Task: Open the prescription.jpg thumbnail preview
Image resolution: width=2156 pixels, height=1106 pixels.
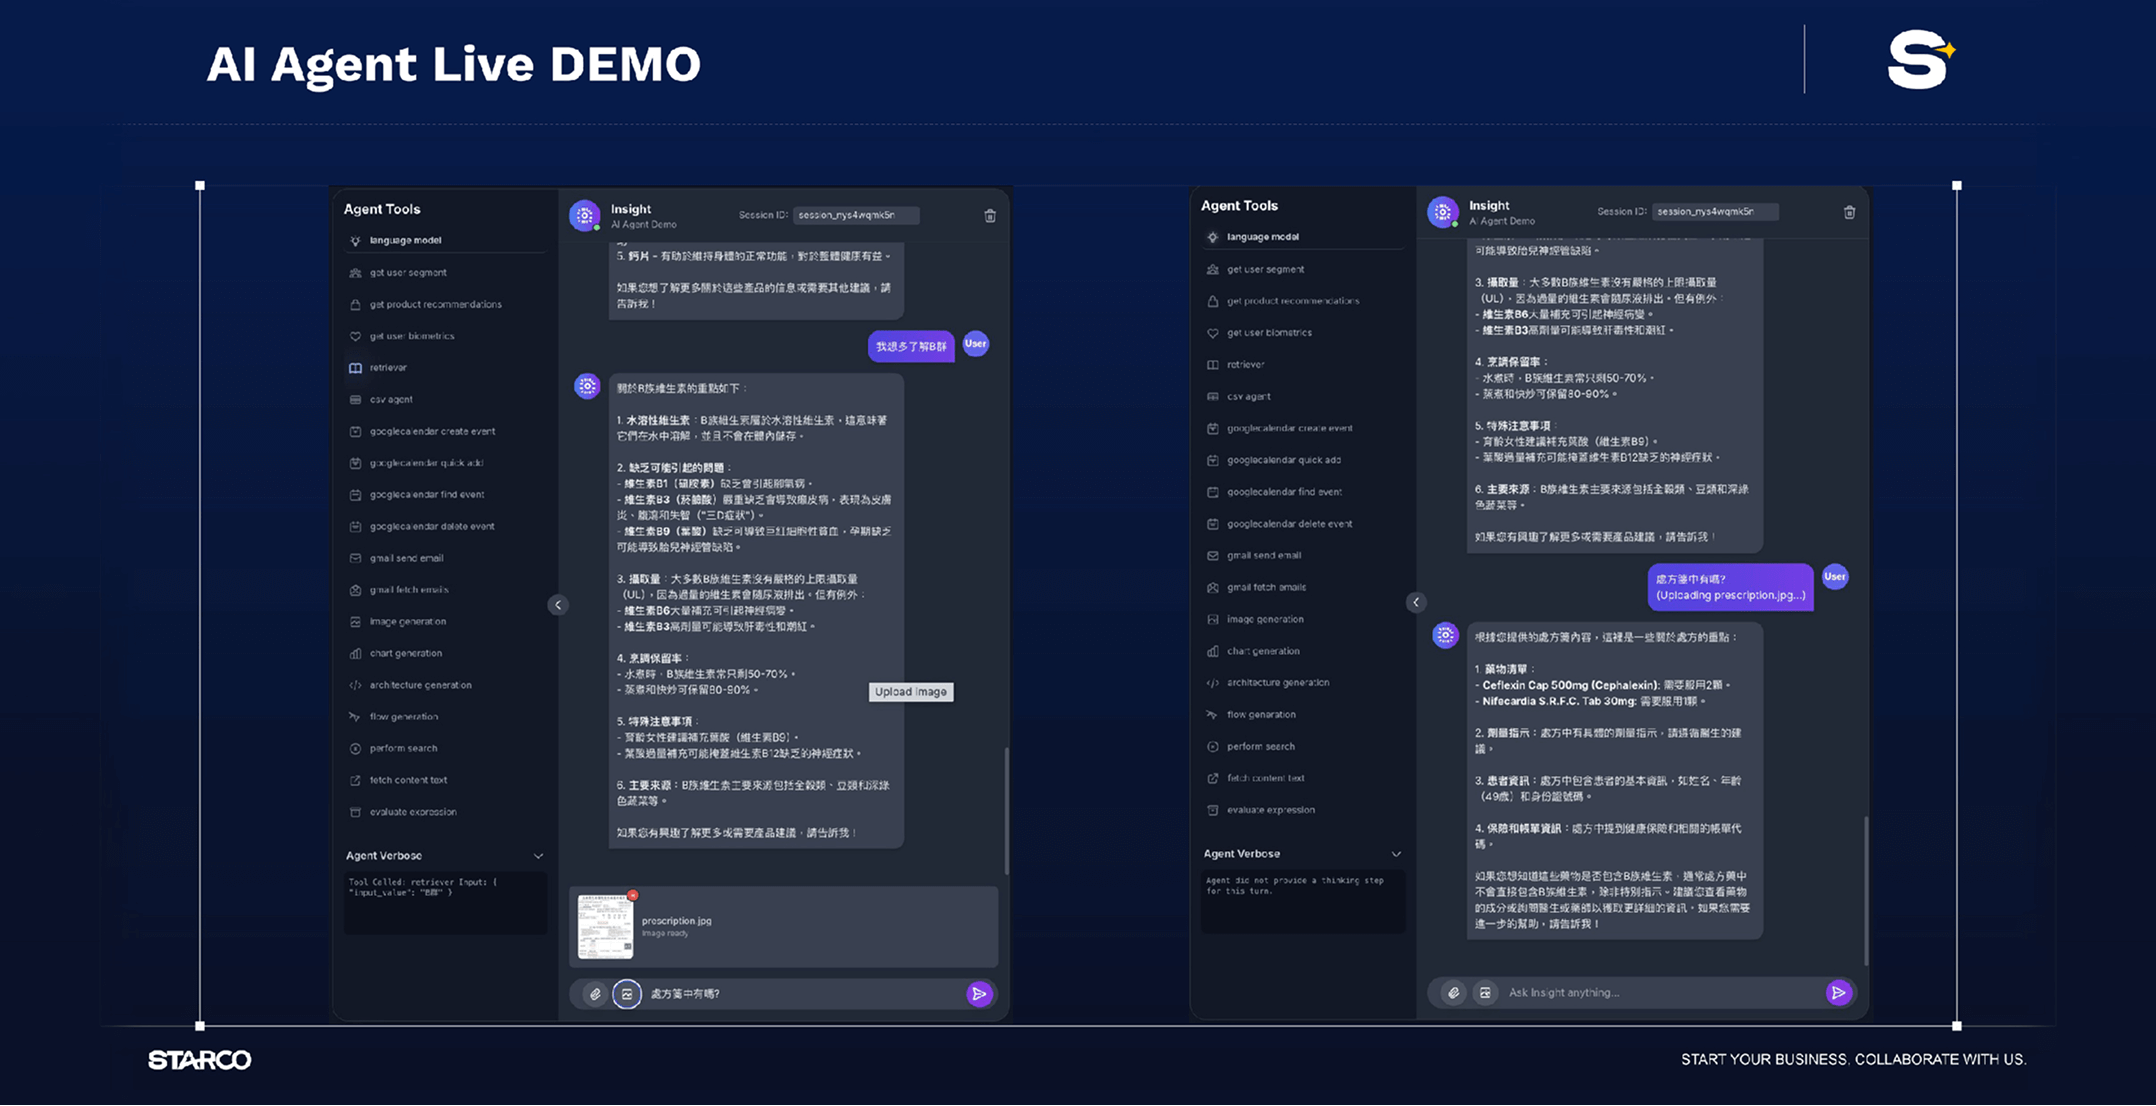Action: (605, 927)
